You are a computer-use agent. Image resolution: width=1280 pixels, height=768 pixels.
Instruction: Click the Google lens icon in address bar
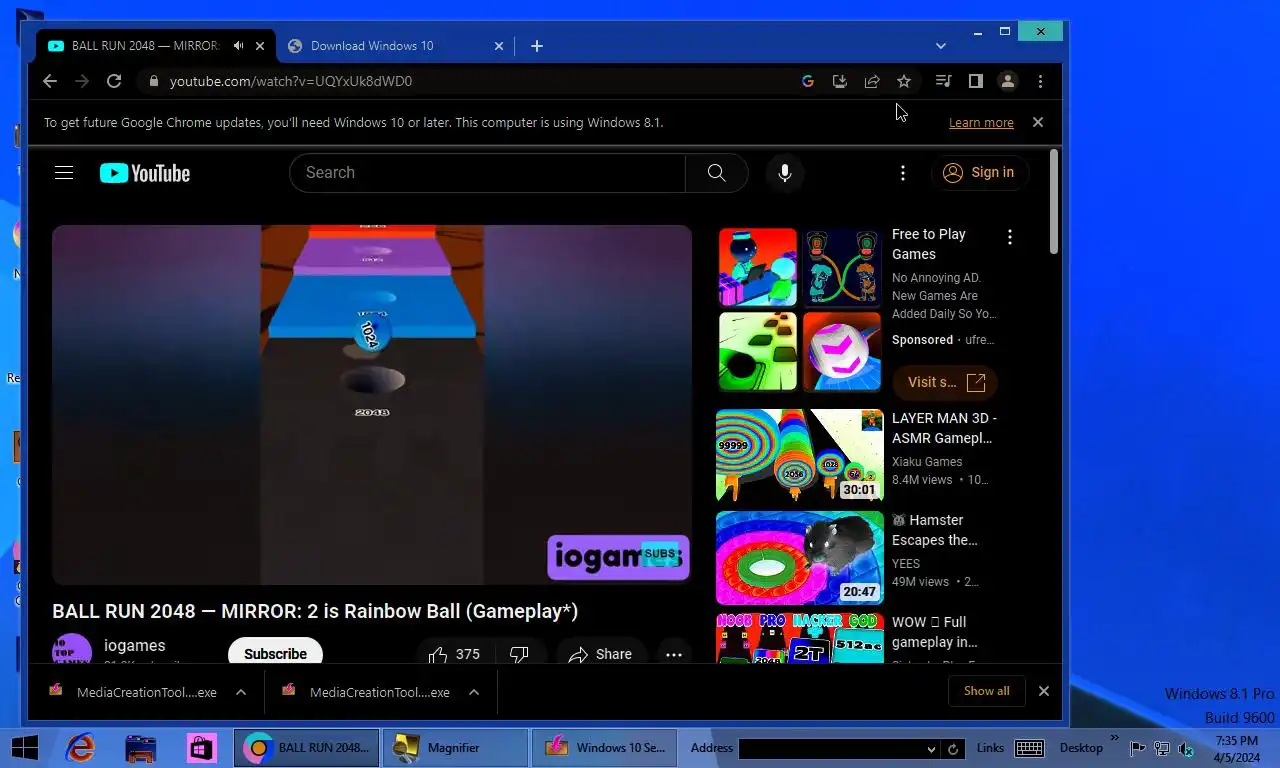click(808, 81)
